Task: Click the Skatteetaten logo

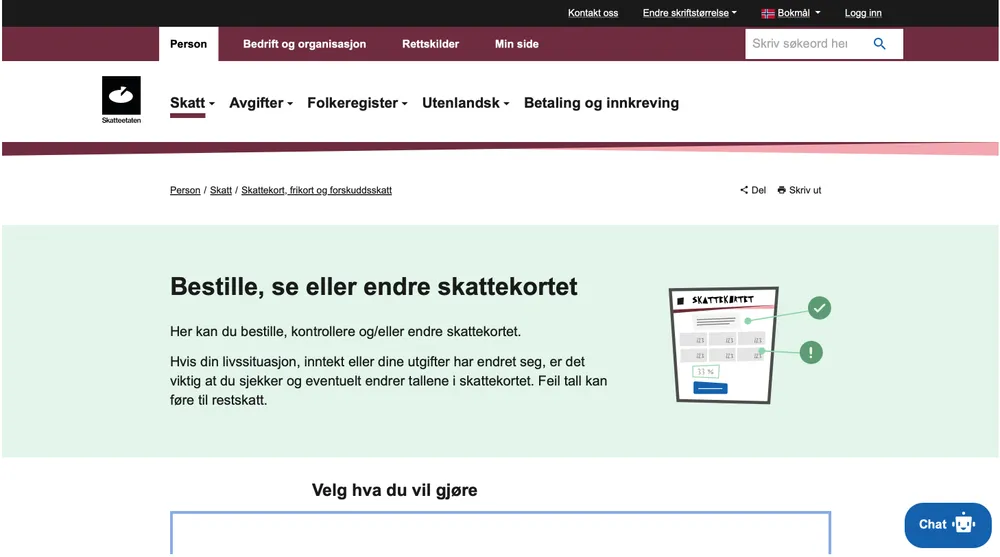Action: pos(121,100)
